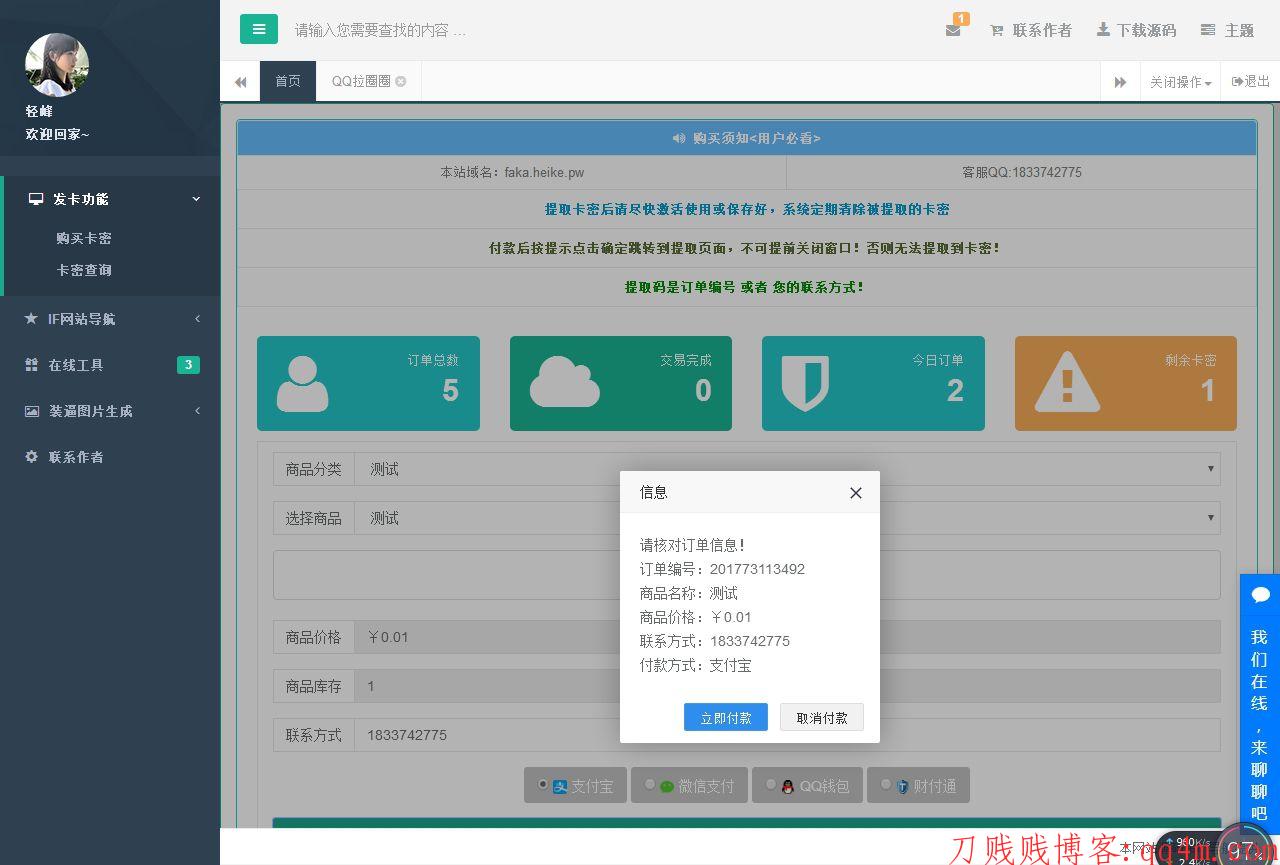Toggle the green hamburger sidebar button
Viewport: 1280px width, 865px height.
(x=259, y=29)
